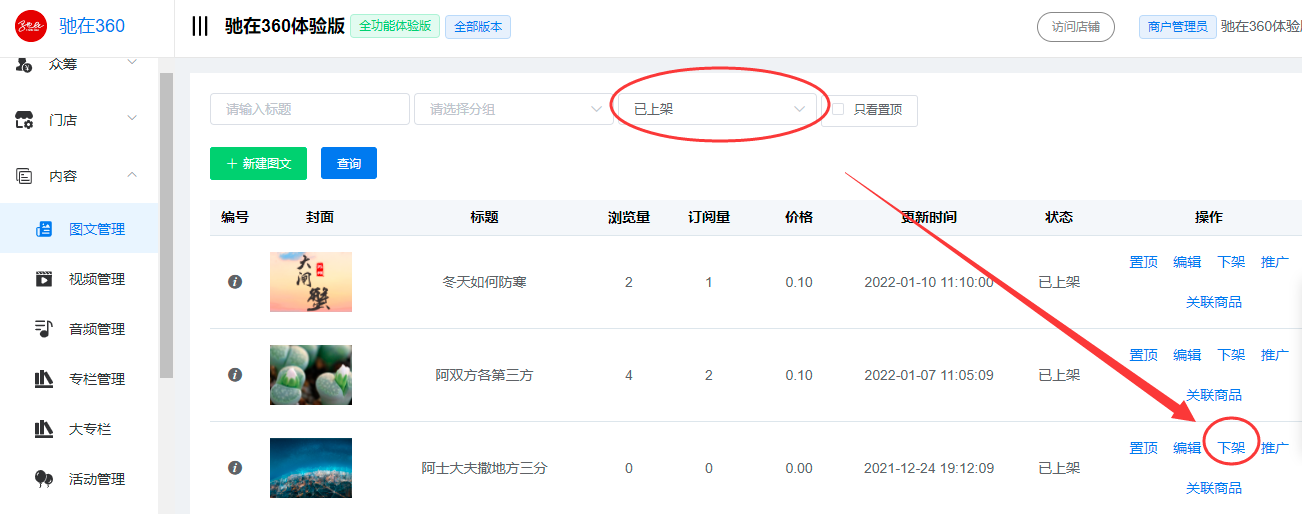The width and height of the screenshot is (1302, 514).
Task: Click cover thumbnail of 阿双方各第三方
Action: (311, 375)
